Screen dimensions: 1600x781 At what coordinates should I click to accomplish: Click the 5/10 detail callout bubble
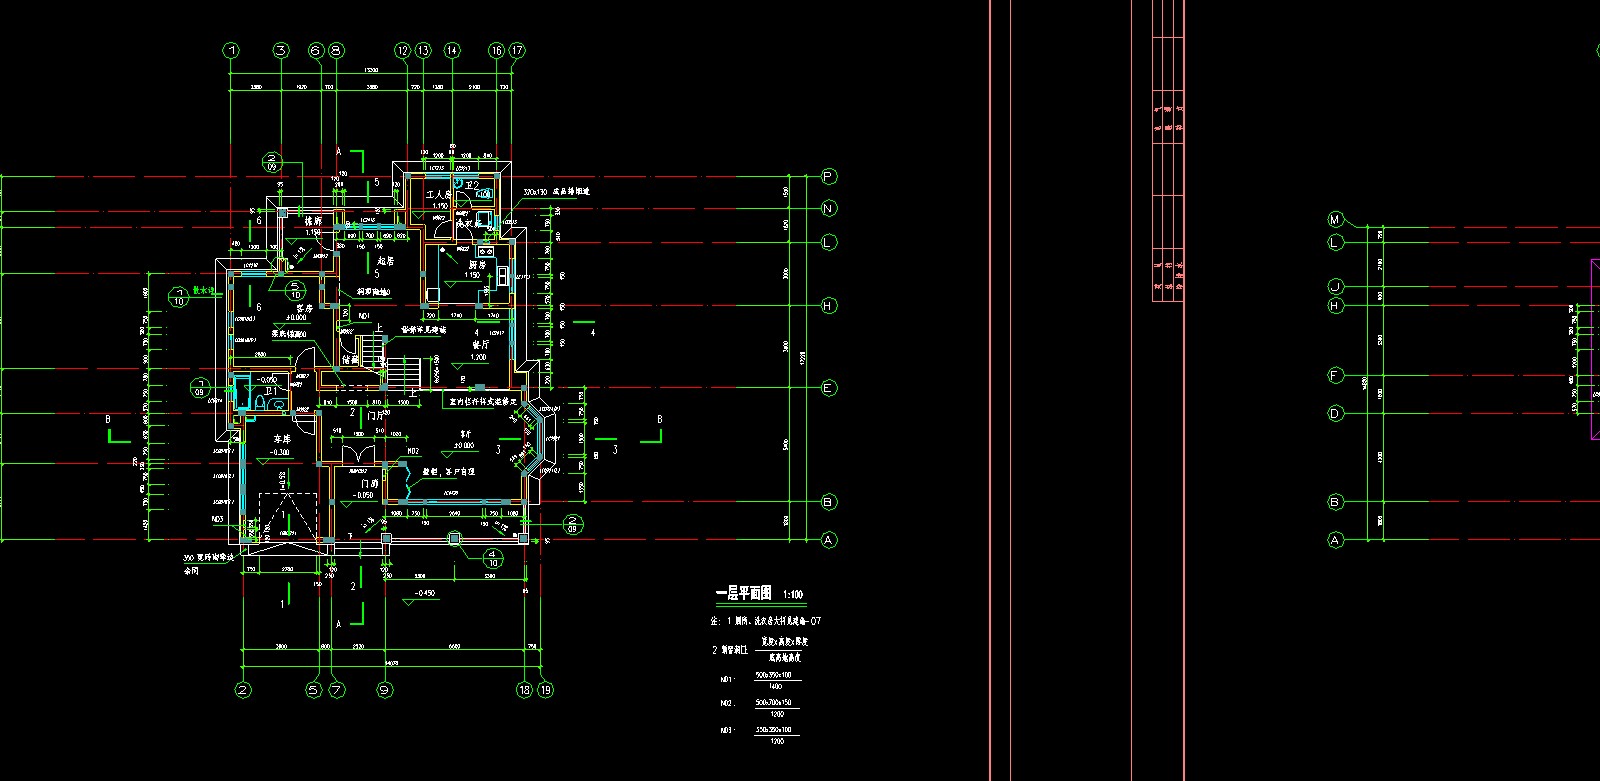[296, 290]
